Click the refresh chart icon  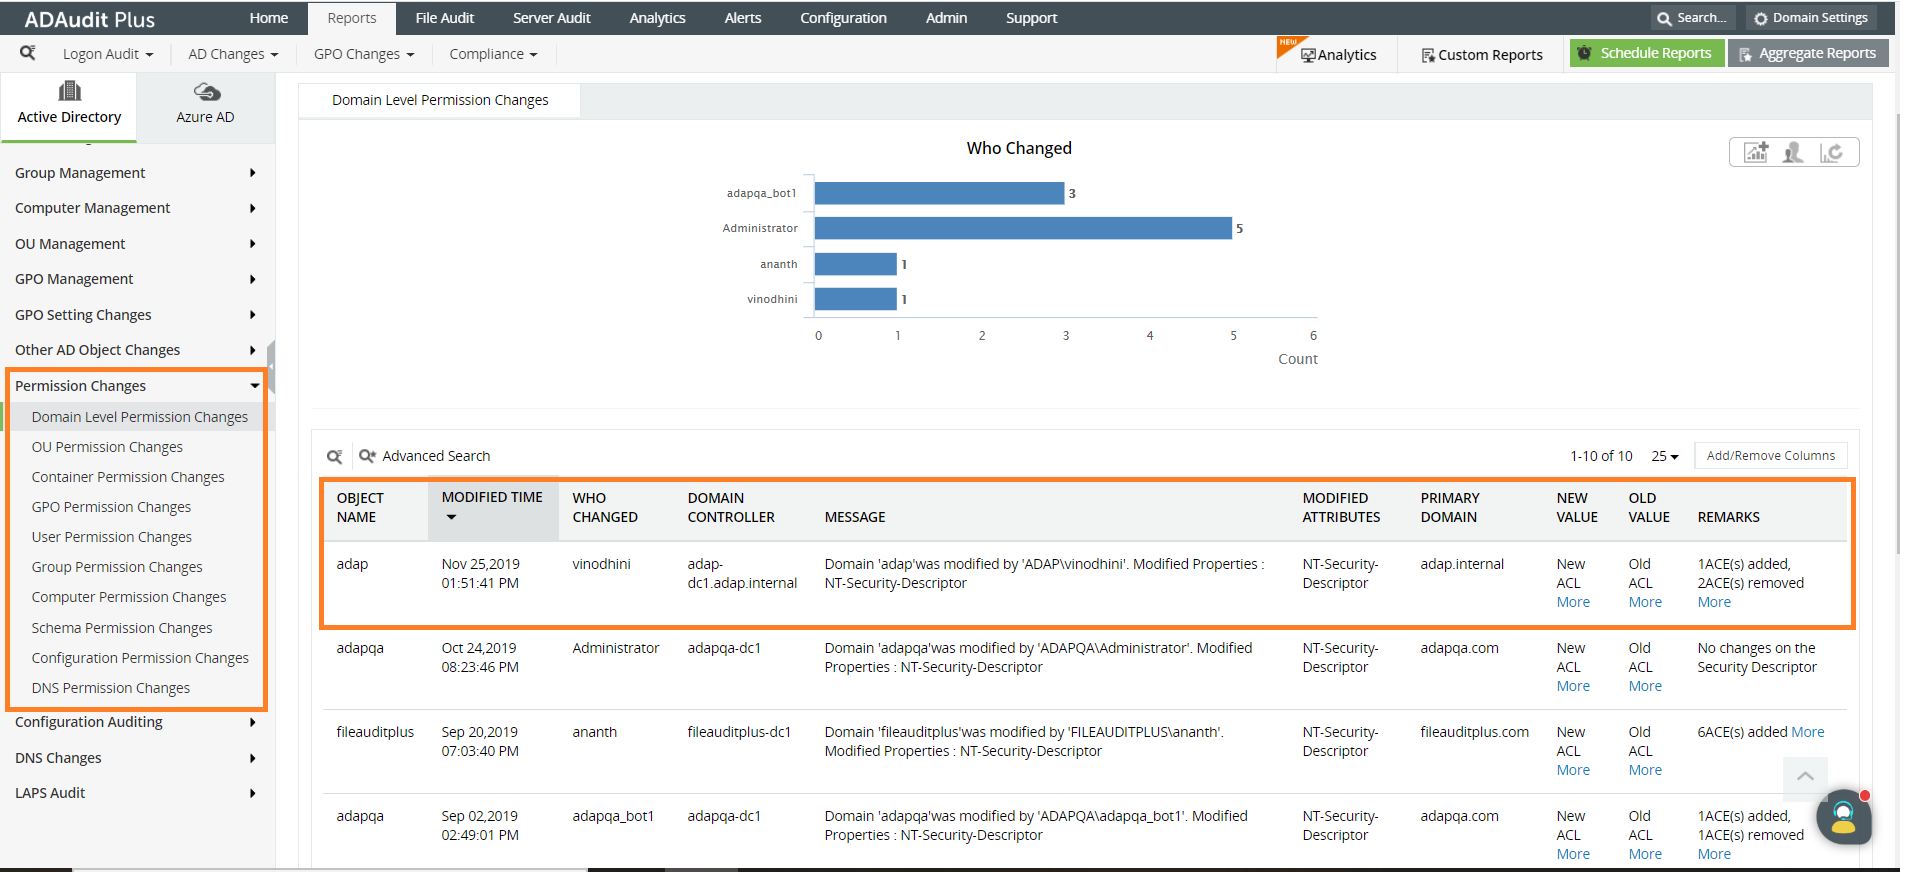[x=1831, y=152]
